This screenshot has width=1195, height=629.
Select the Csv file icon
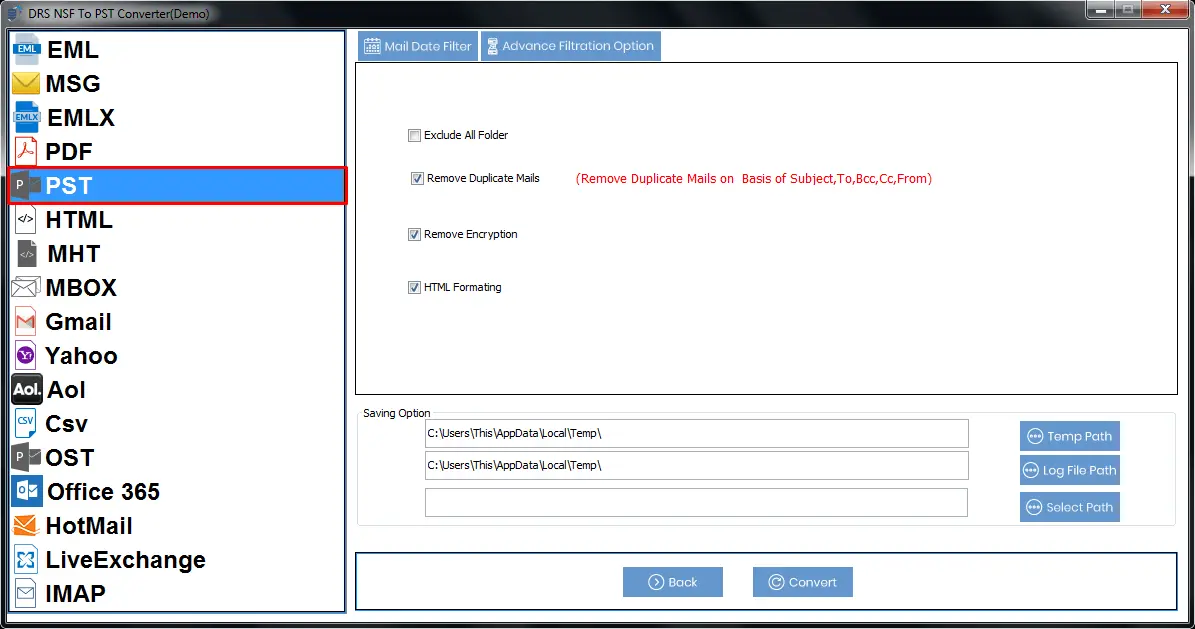coord(26,423)
